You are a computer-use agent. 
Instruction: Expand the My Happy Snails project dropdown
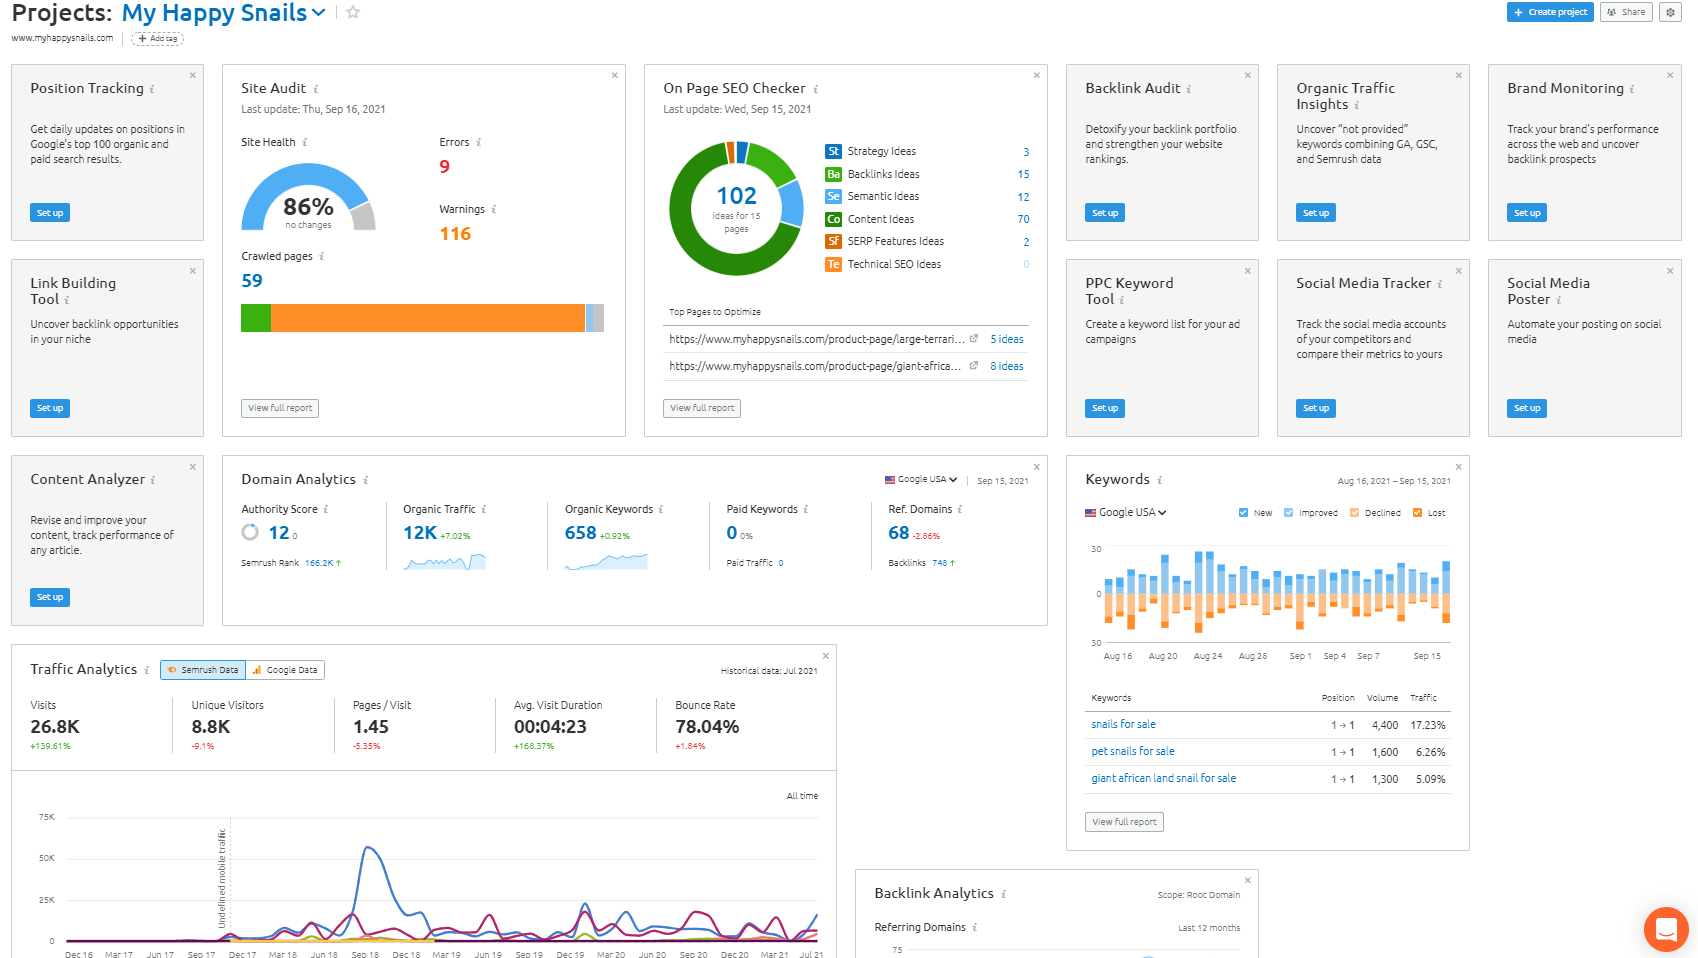pos(319,13)
